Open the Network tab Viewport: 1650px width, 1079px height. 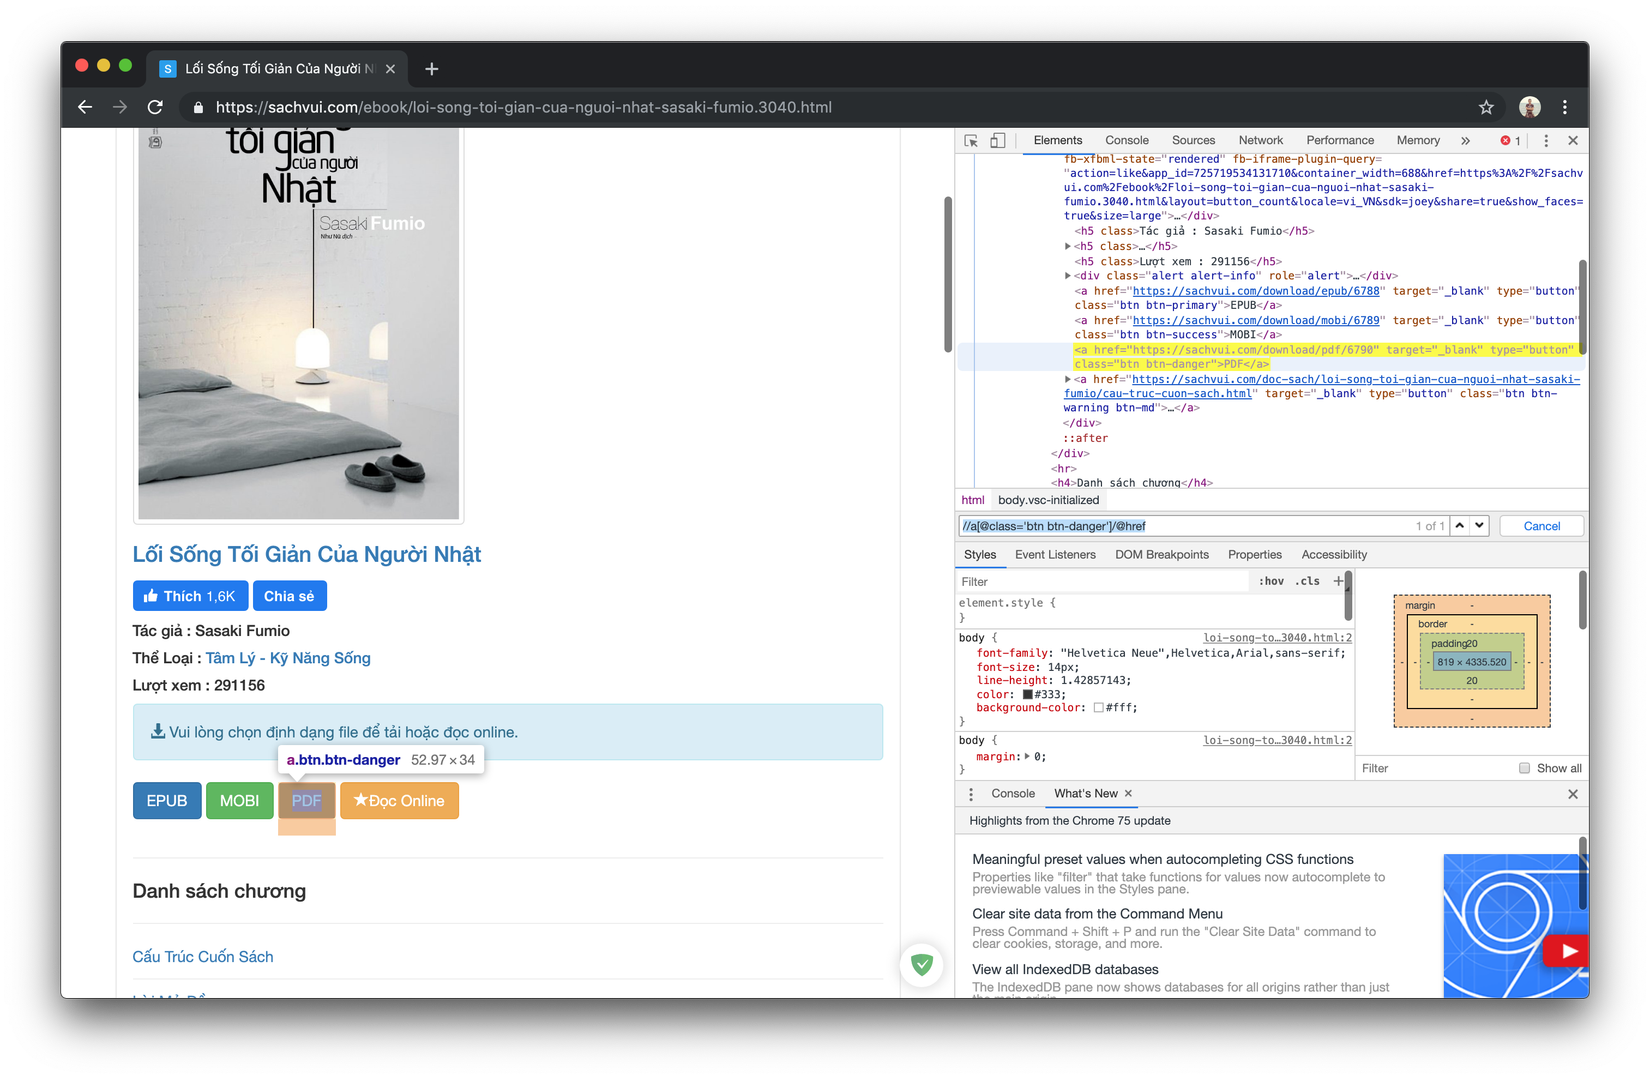coord(1261,141)
